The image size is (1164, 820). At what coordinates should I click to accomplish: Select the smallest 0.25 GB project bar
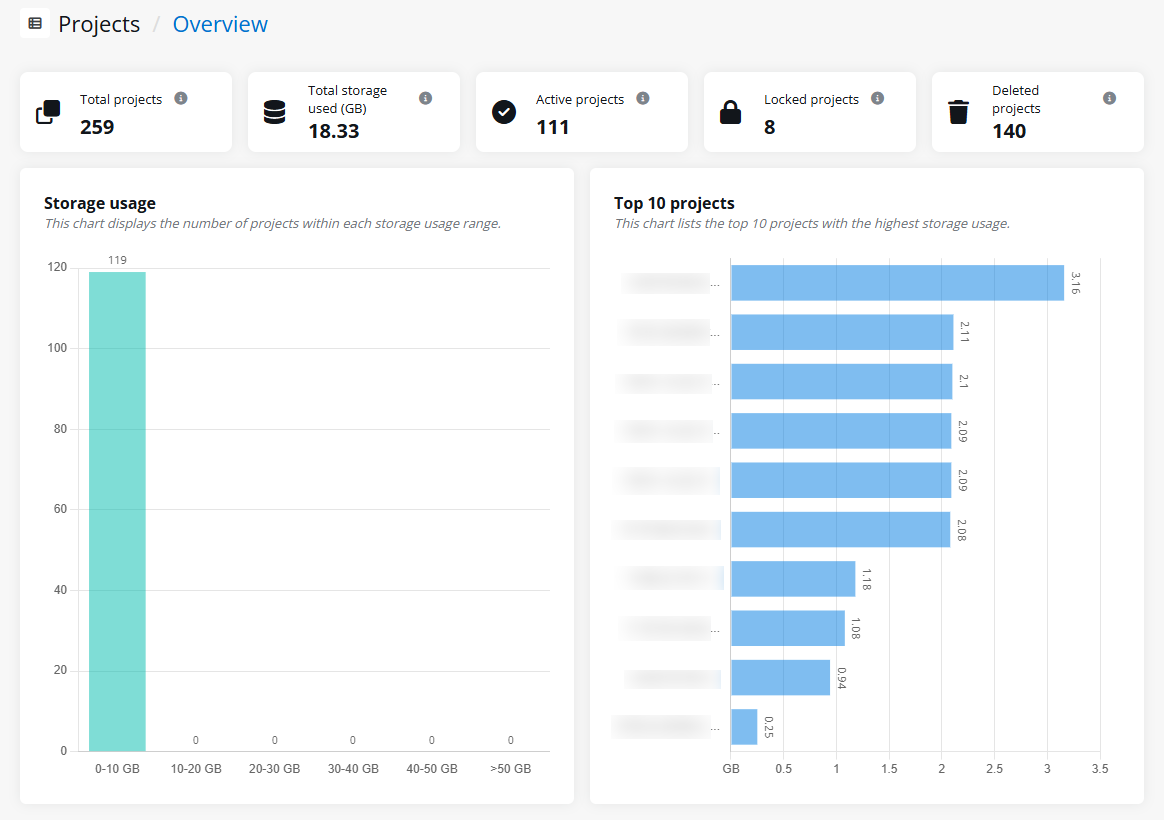(744, 727)
